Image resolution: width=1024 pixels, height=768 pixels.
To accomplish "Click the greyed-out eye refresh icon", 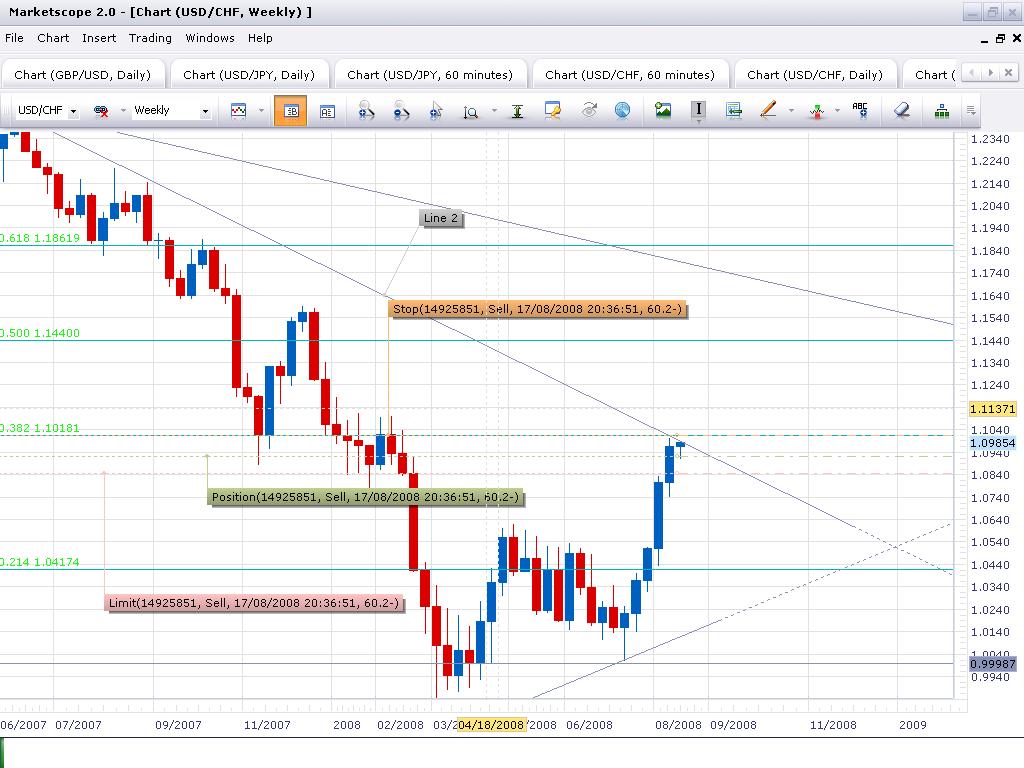I will click(589, 110).
